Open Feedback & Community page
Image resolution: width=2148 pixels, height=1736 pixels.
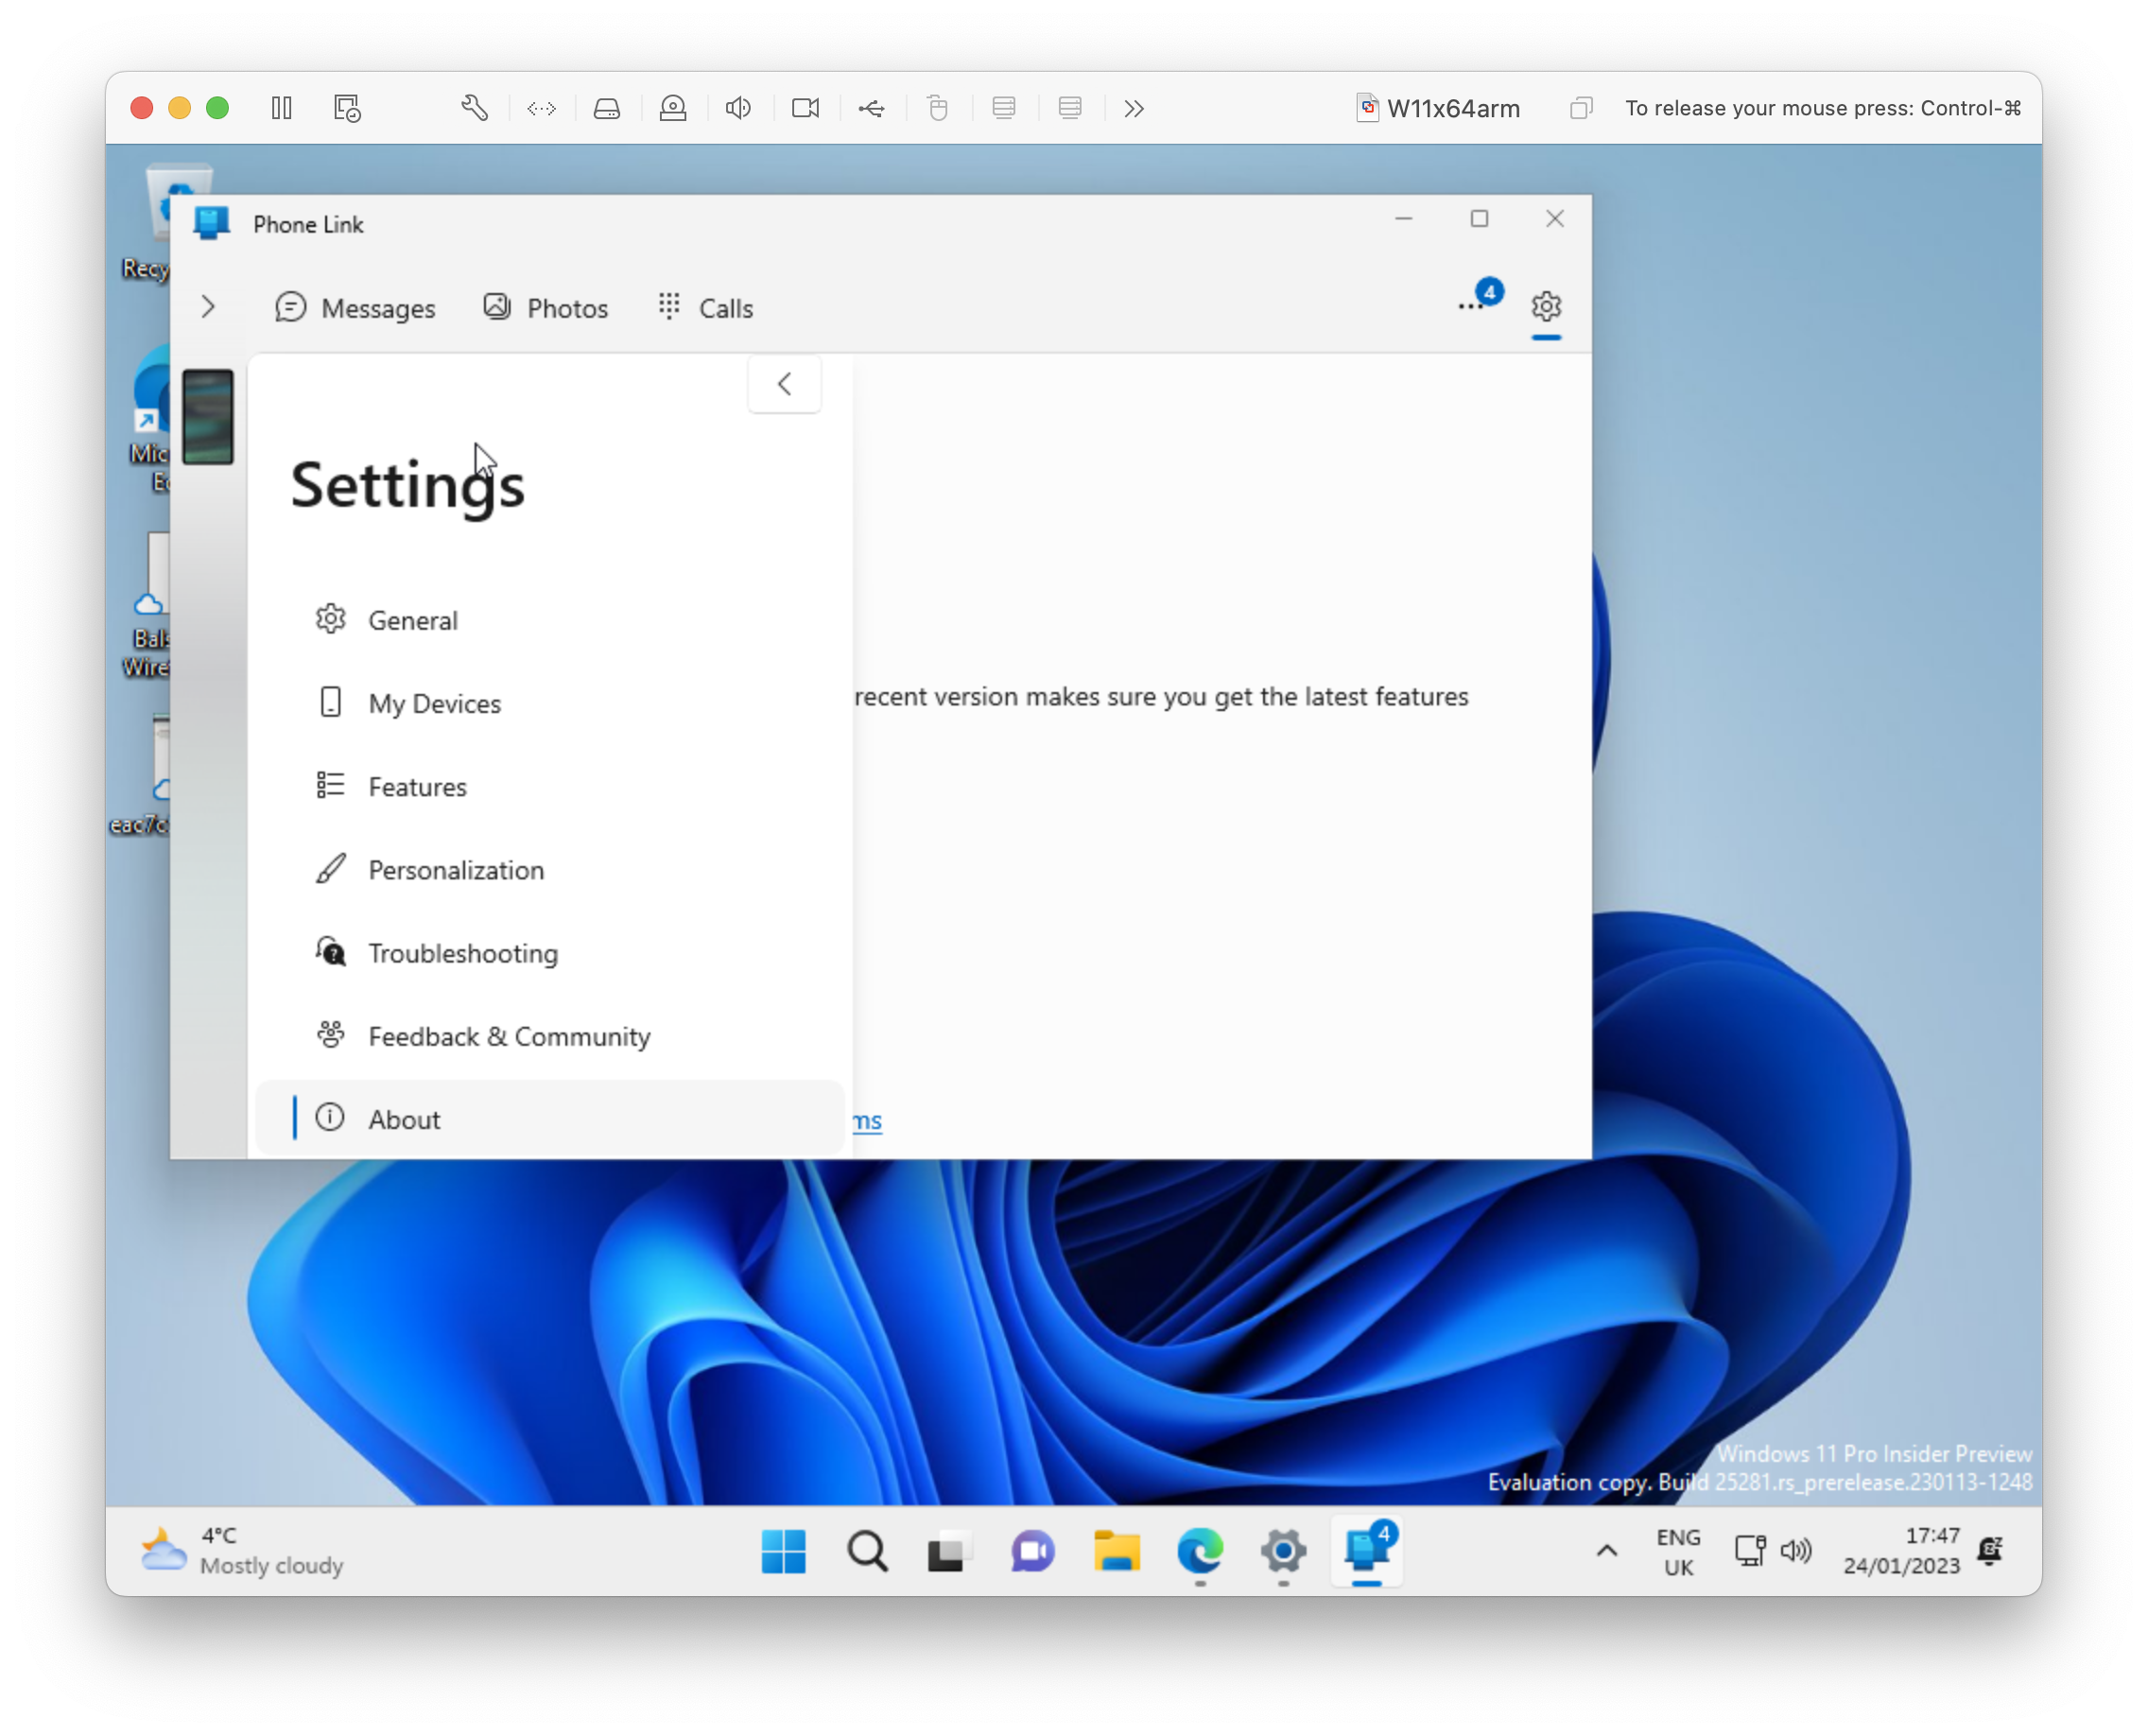pyautogui.click(x=508, y=1037)
